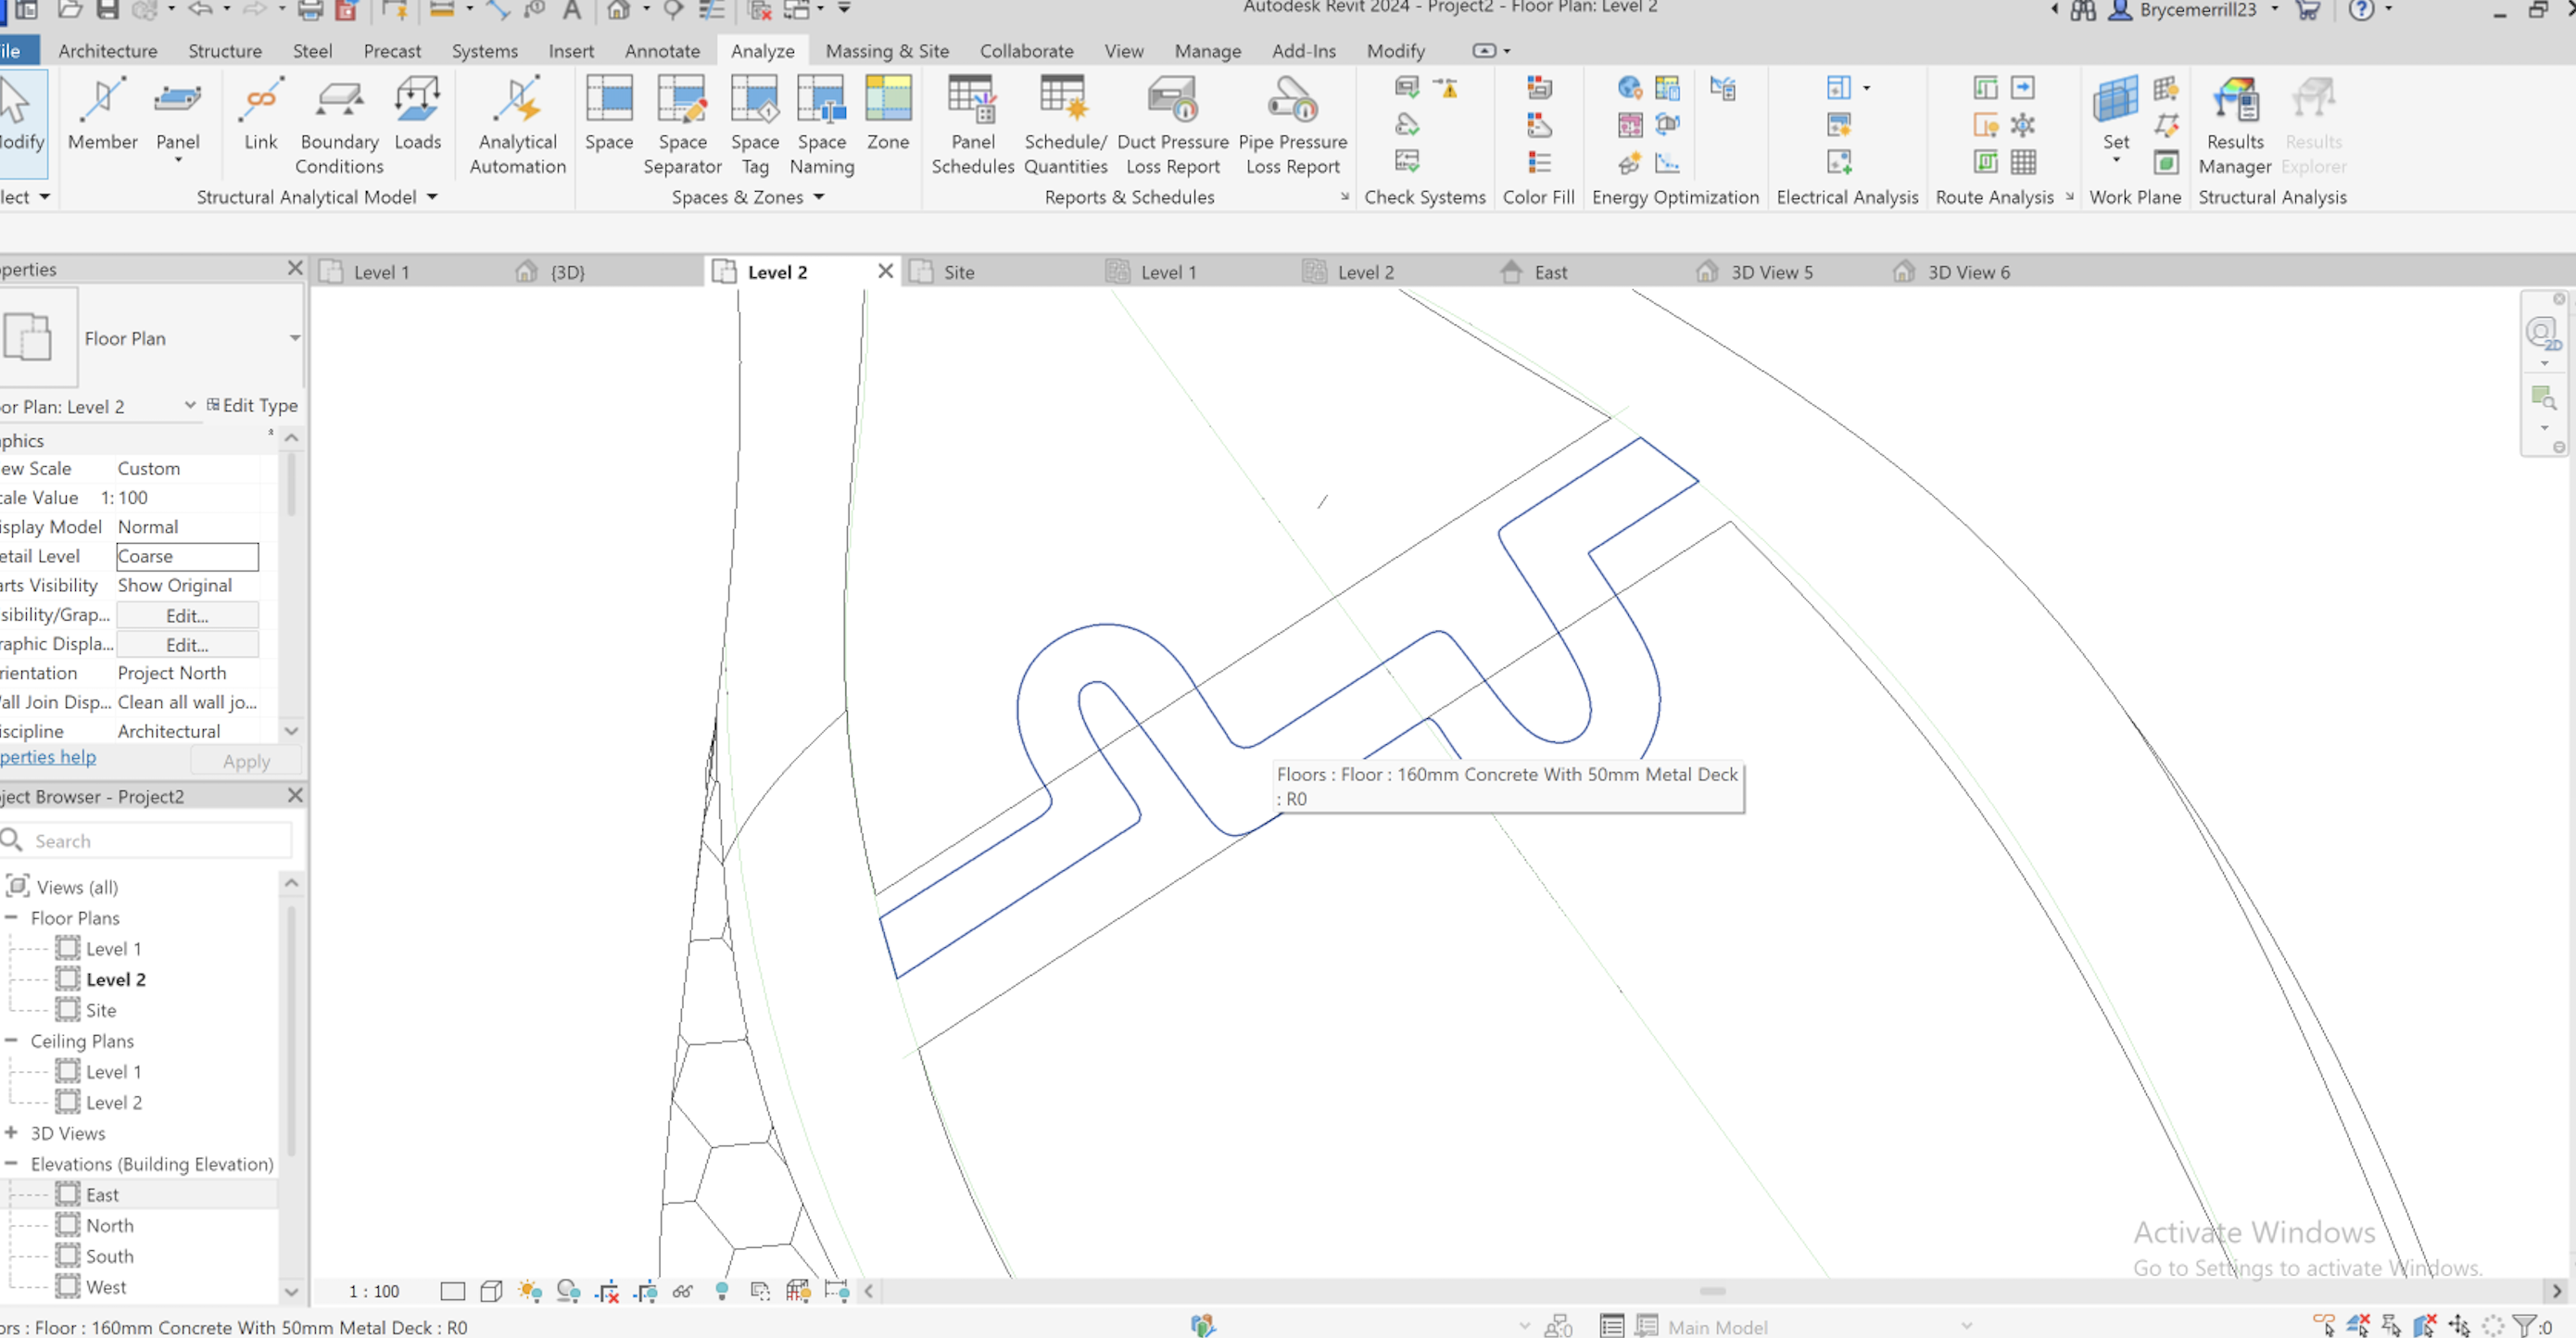This screenshot has height=1338, width=2576.
Task: Toggle Reveal Constraints icon
Action: click(x=836, y=1291)
